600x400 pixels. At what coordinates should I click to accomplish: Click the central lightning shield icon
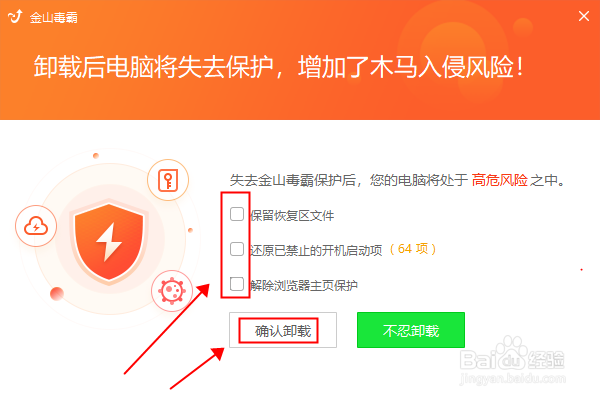point(109,241)
